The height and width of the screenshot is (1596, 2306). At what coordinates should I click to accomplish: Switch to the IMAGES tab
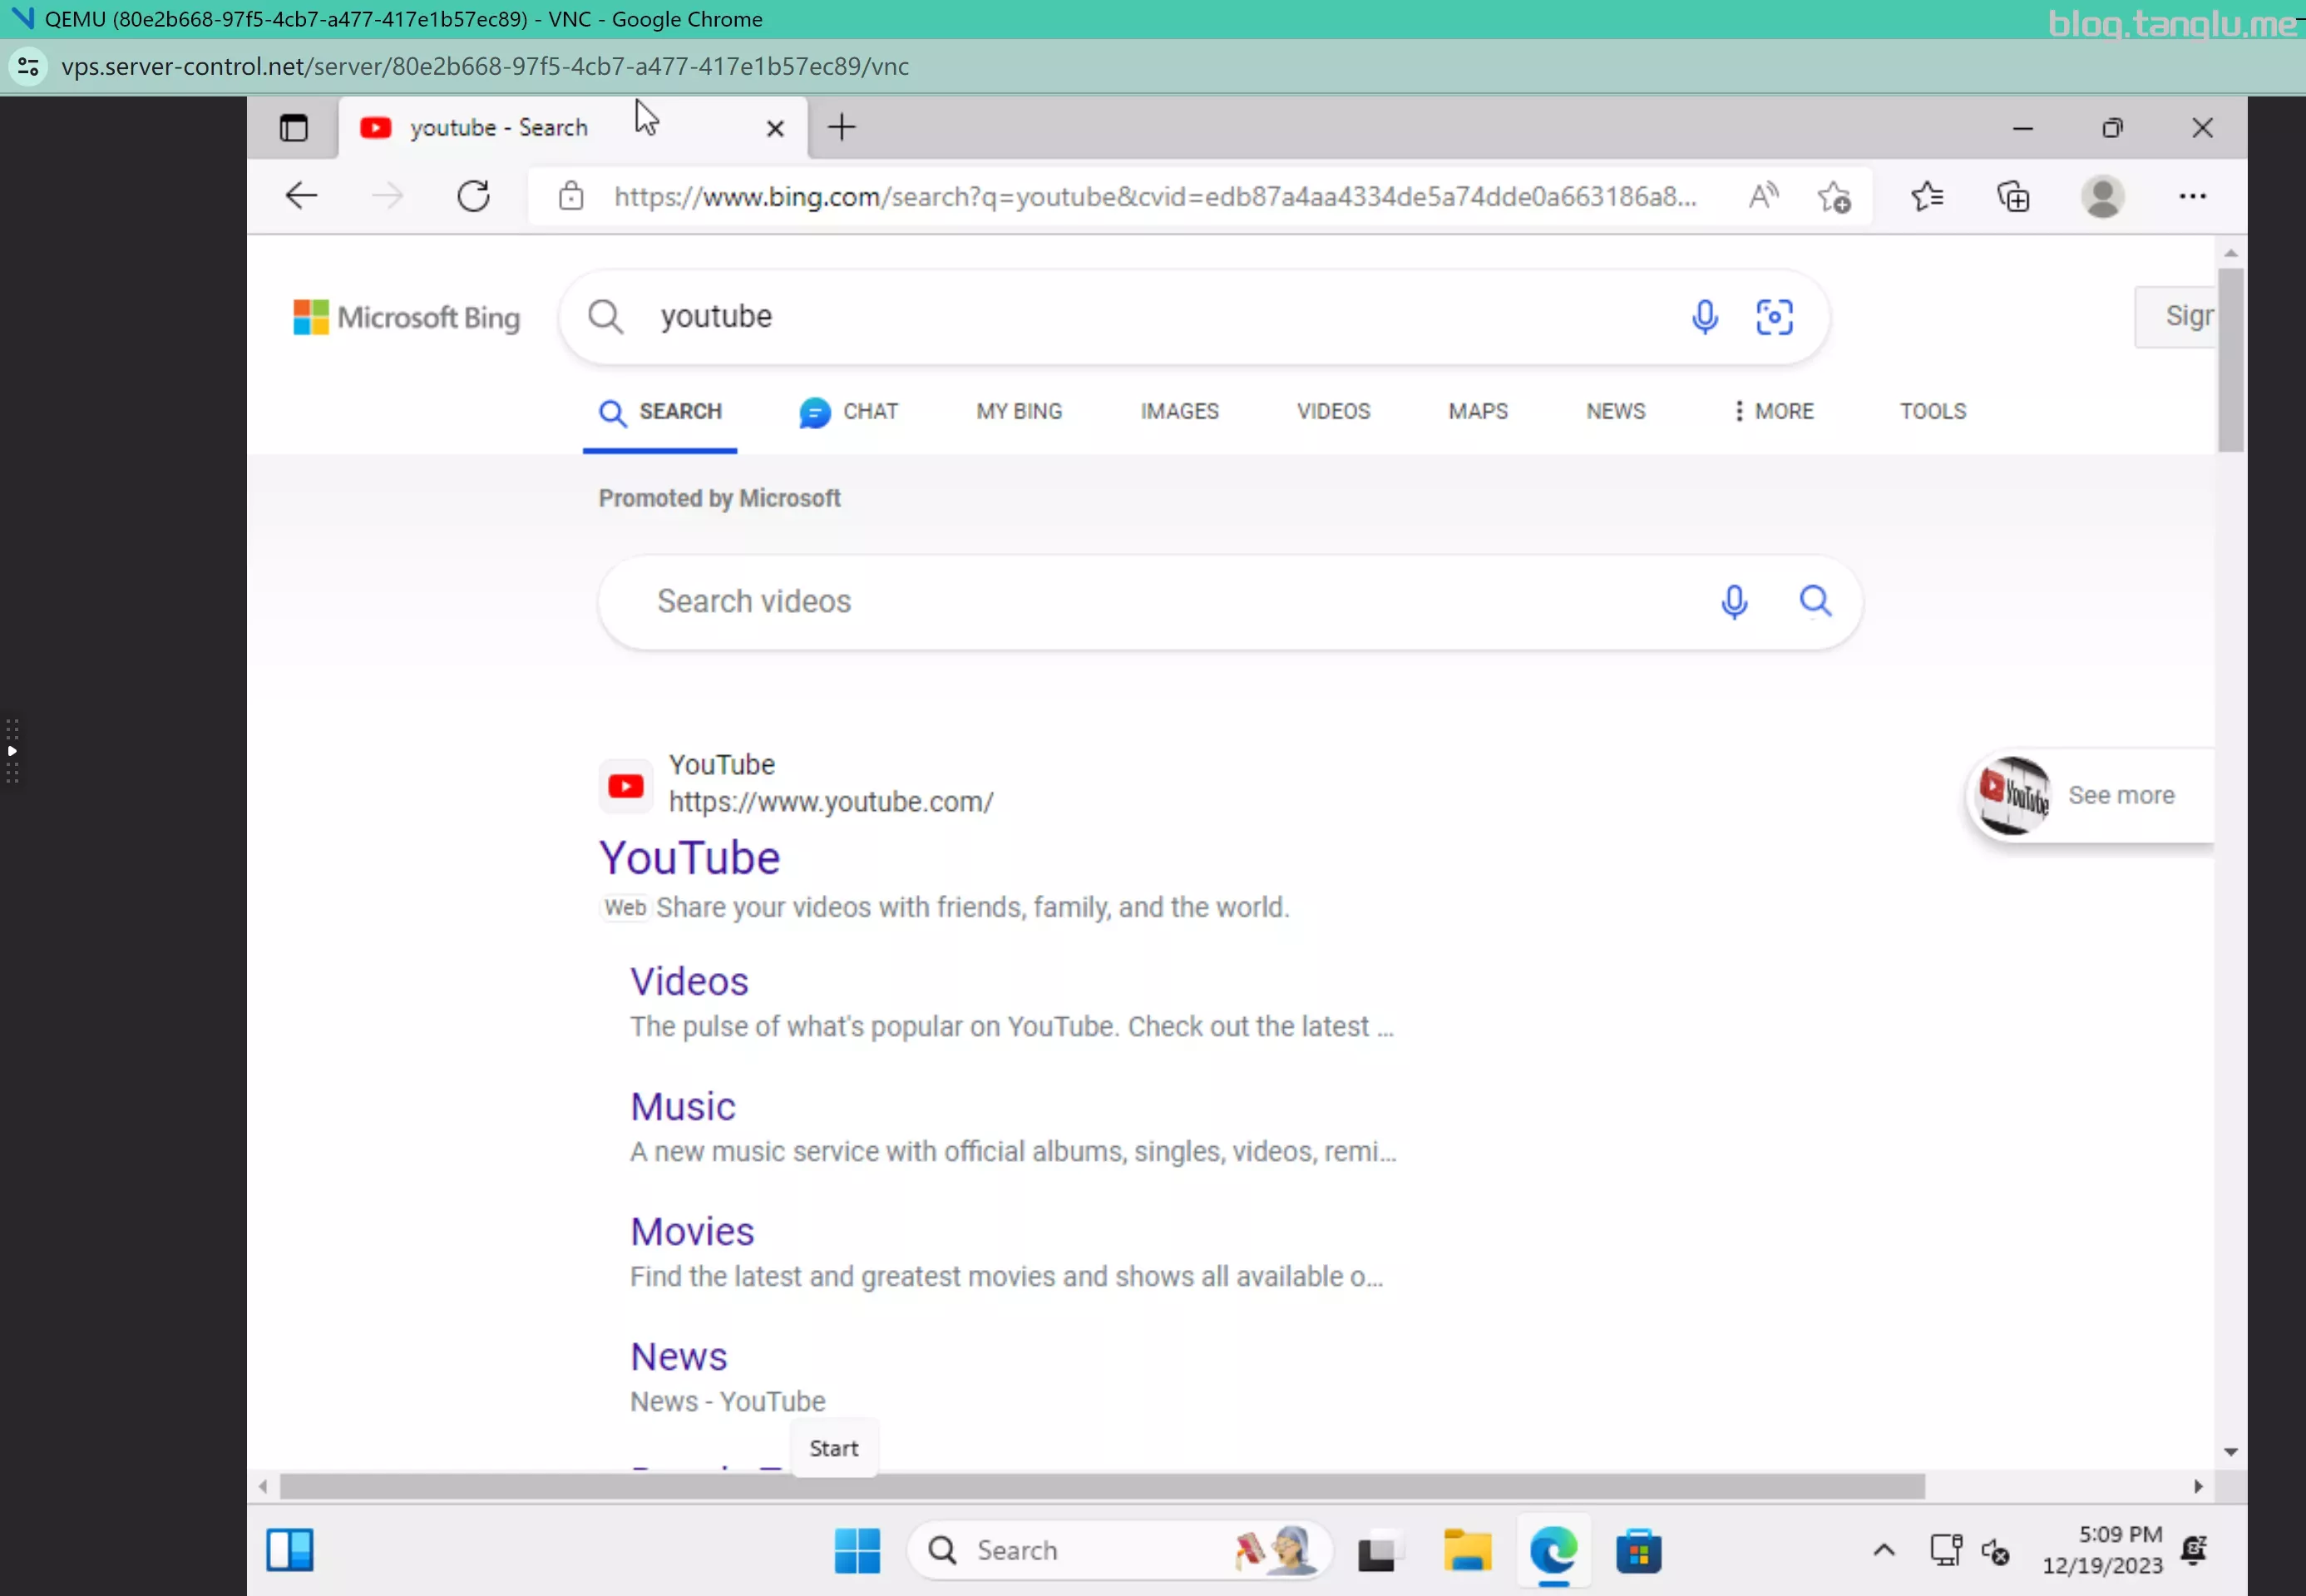coord(1179,411)
